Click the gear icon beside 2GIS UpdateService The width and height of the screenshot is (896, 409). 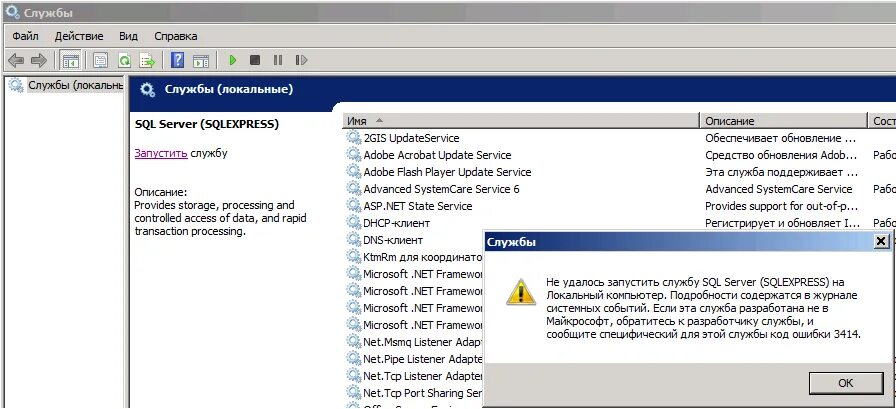point(354,138)
